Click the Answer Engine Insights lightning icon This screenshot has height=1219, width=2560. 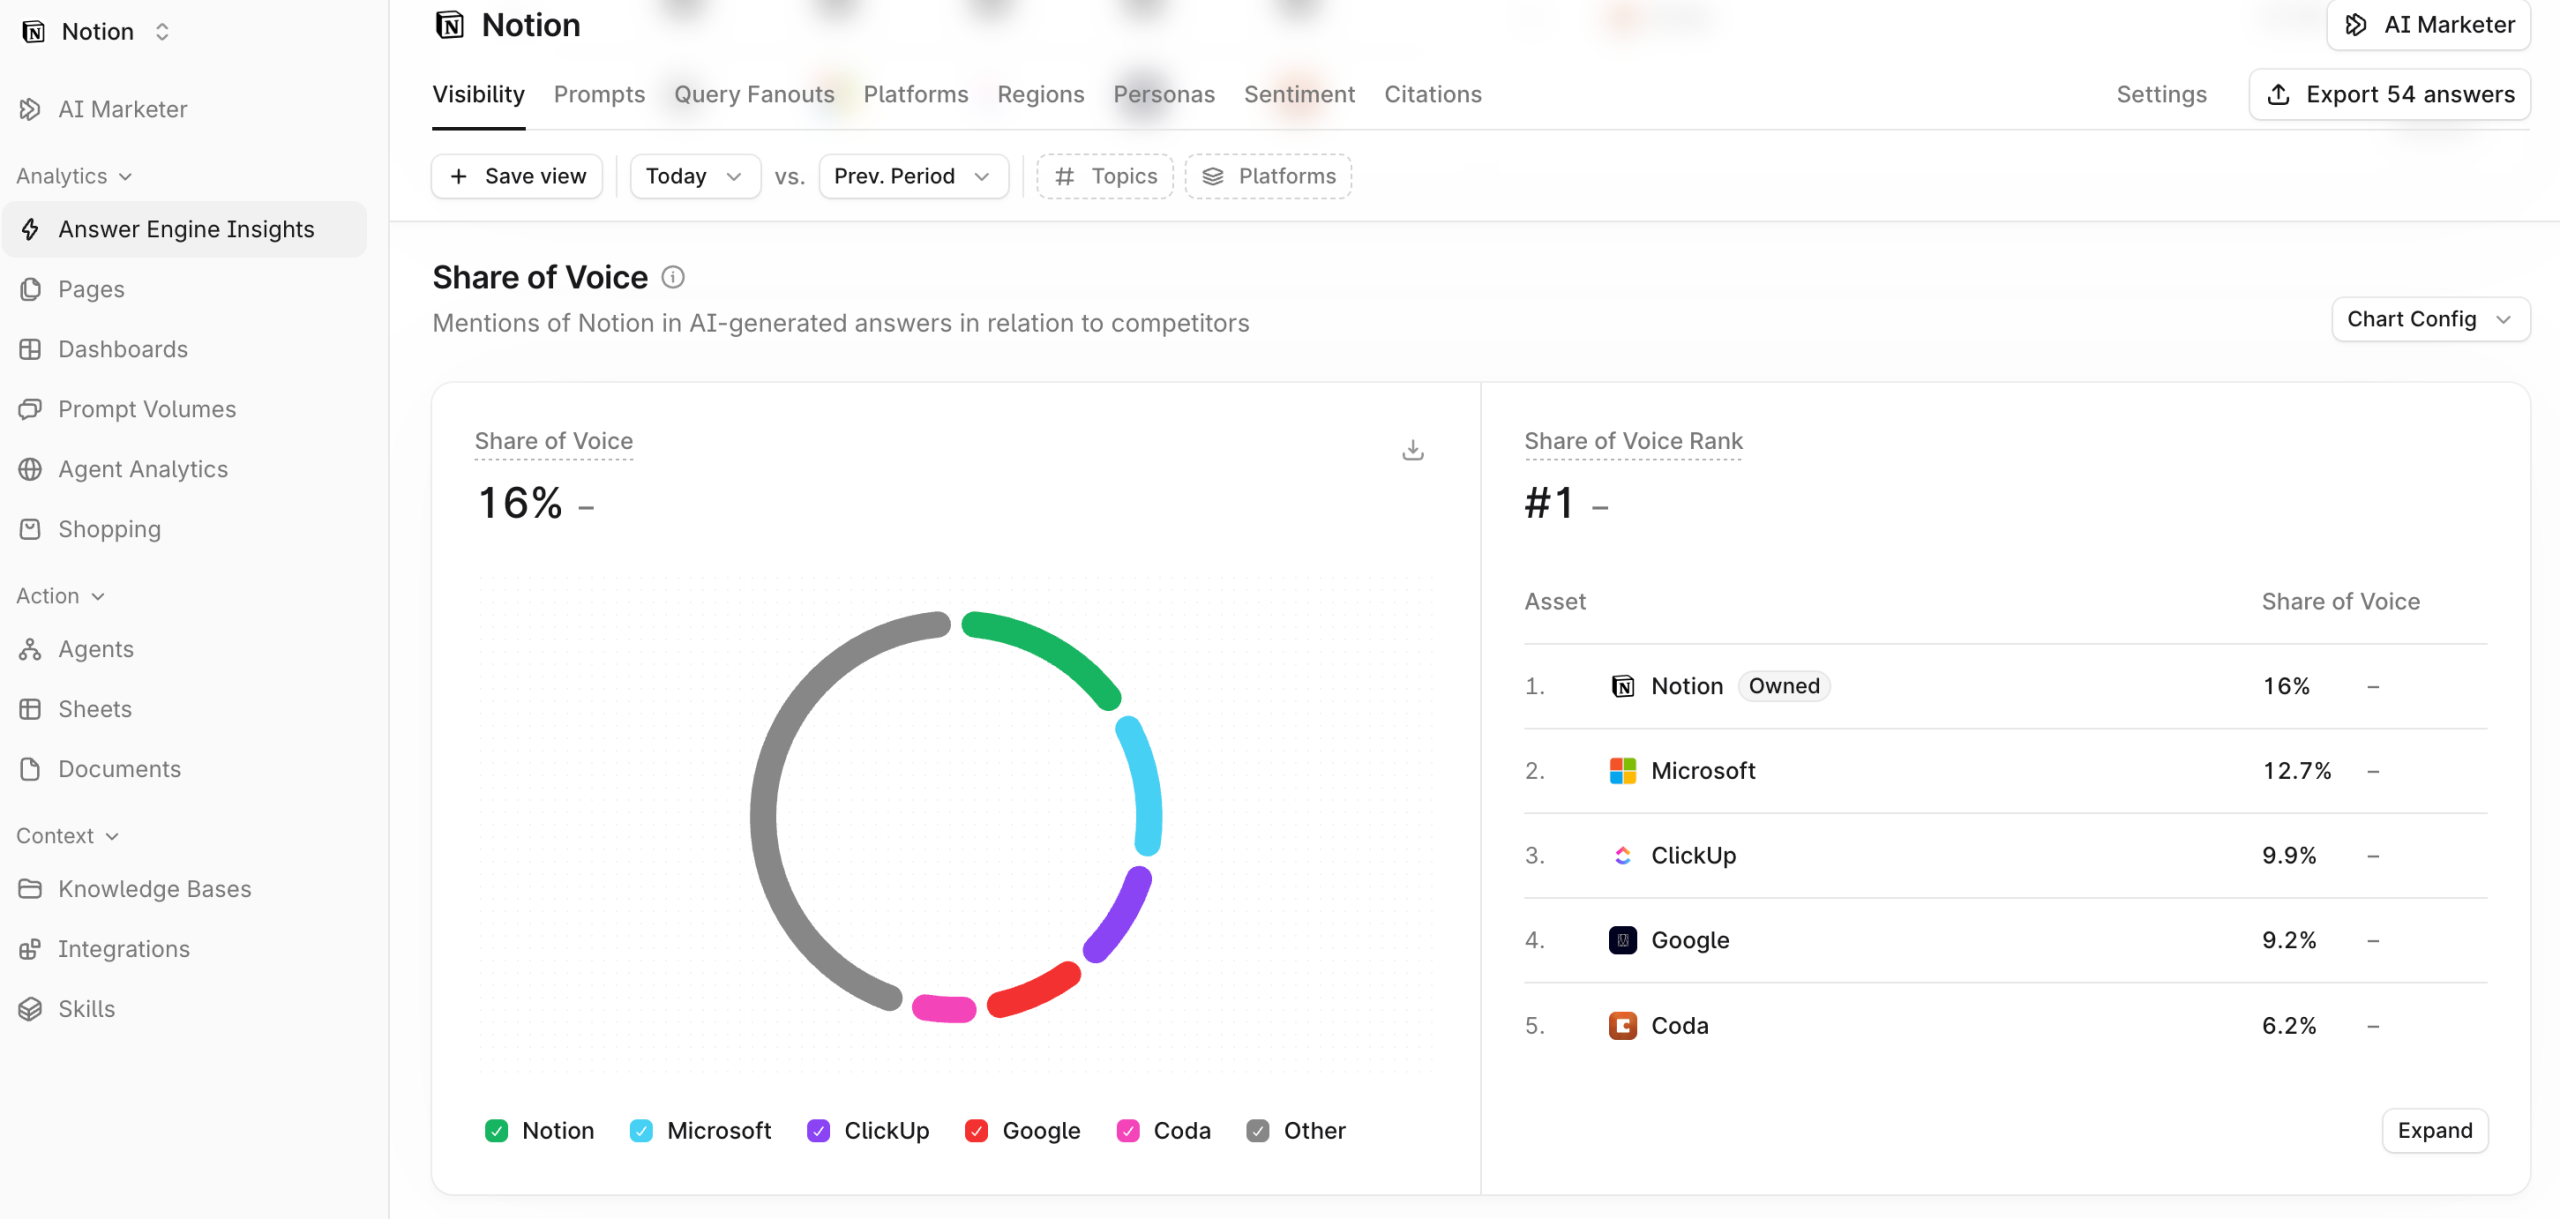pos(30,229)
